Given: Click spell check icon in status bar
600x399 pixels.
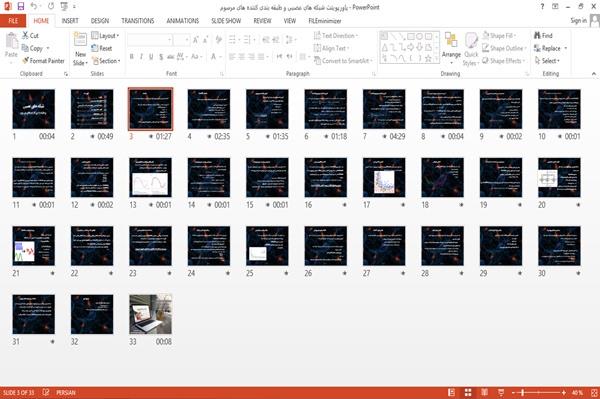Looking at the screenshot, I should pyautogui.click(x=46, y=392).
